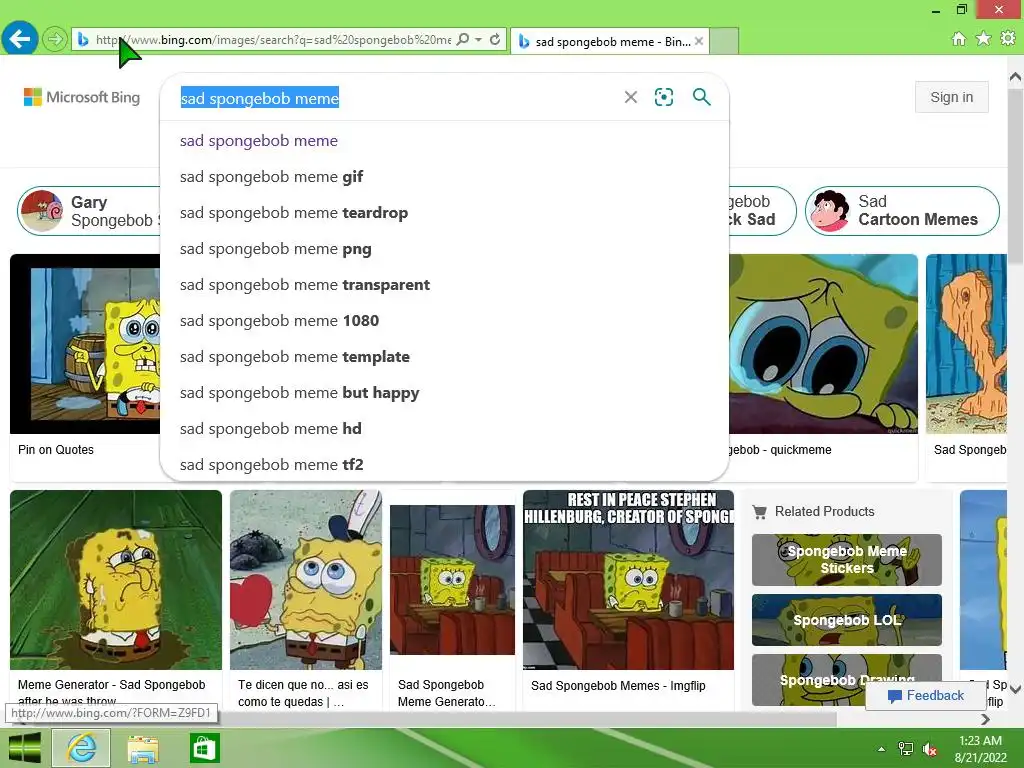1024x768 pixels.
Task: Open the 'Te dicen que no' heart image
Action: click(306, 580)
